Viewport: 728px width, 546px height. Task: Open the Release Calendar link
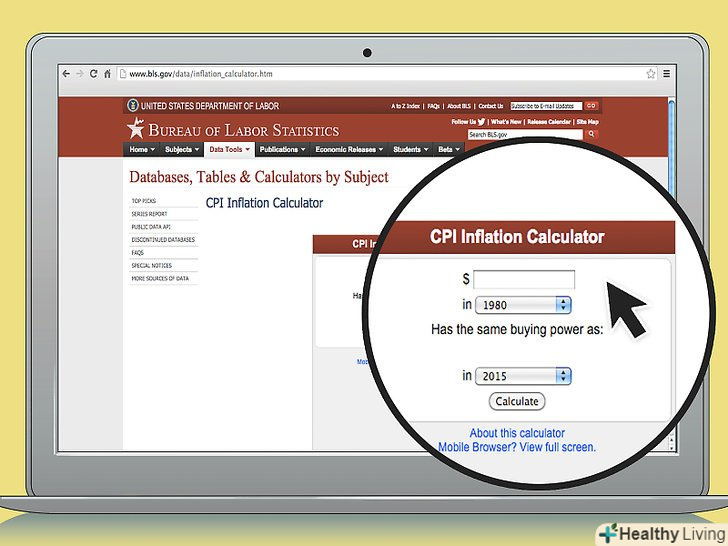pos(549,122)
